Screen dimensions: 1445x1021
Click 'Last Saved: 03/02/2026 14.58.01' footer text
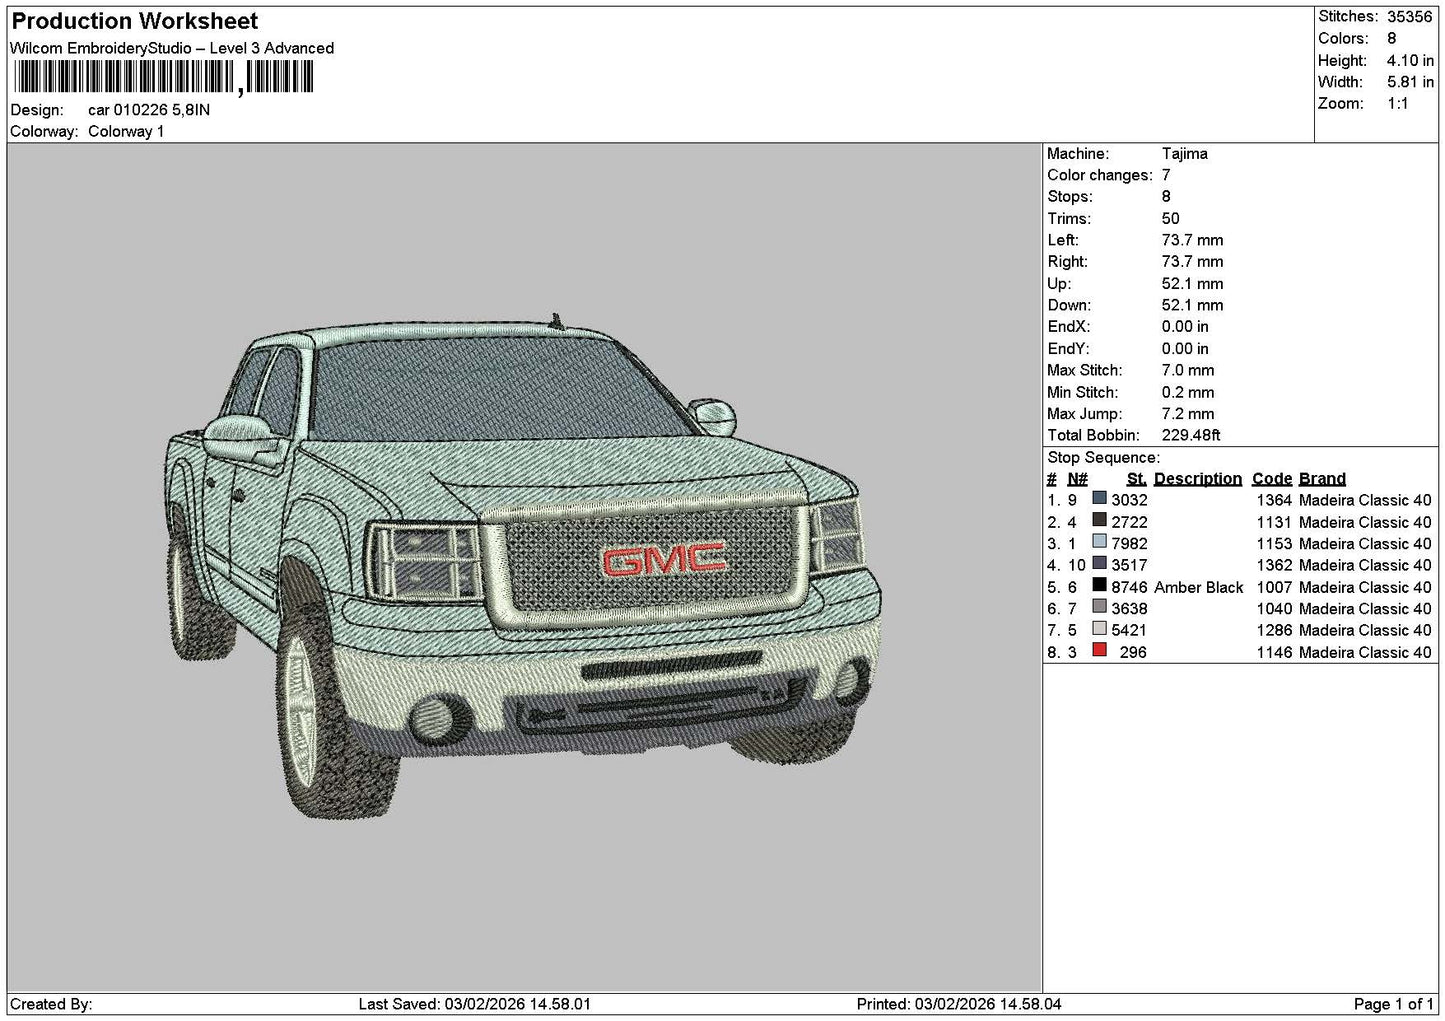475,1004
